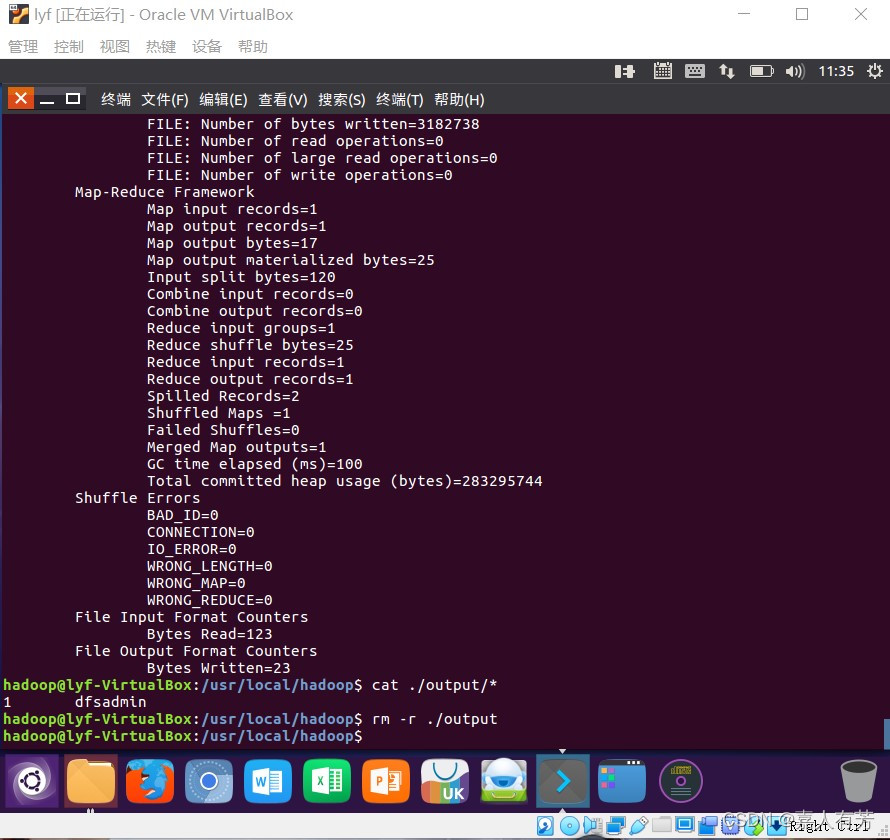The image size is (890, 840).
Task: Open terminal 编辑(E) menu
Action: (223, 100)
